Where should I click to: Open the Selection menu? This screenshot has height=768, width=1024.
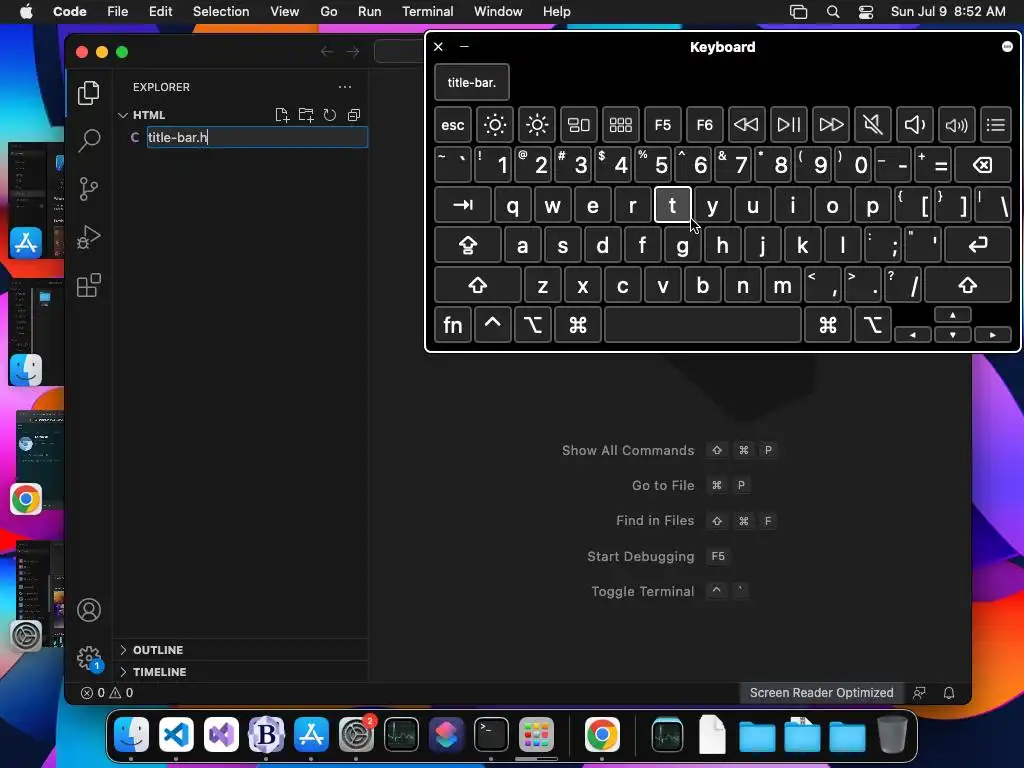tap(221, 11)
